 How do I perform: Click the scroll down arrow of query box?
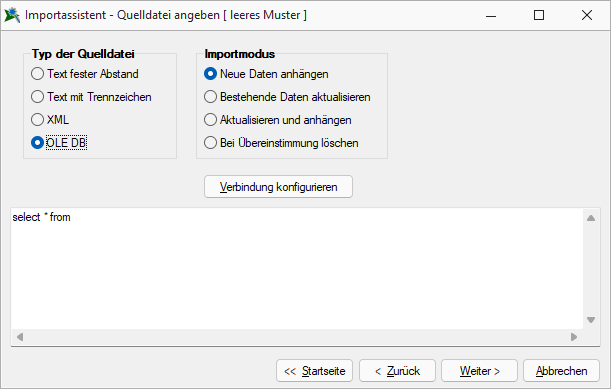591,320
